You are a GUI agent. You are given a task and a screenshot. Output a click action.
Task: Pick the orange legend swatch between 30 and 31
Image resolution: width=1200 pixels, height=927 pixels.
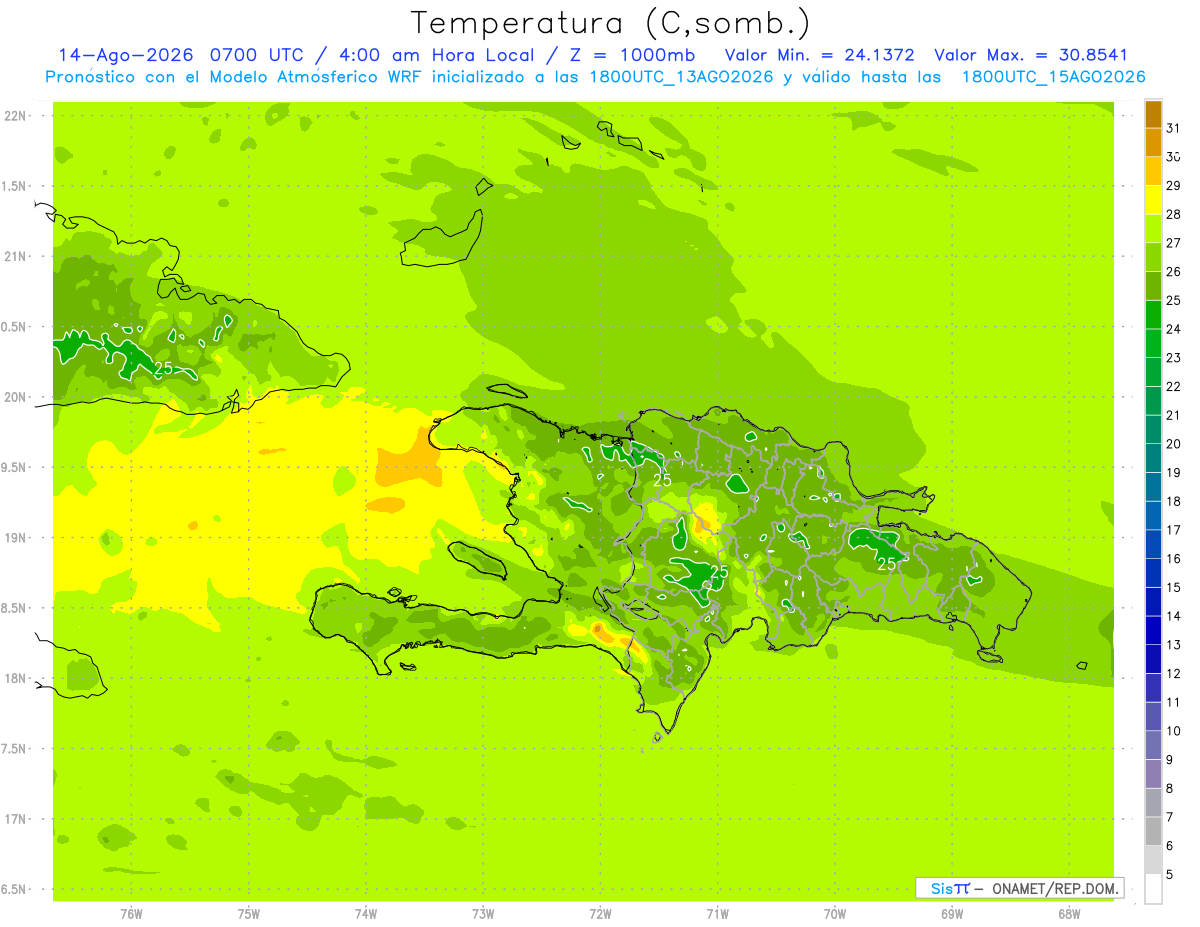1153,142
